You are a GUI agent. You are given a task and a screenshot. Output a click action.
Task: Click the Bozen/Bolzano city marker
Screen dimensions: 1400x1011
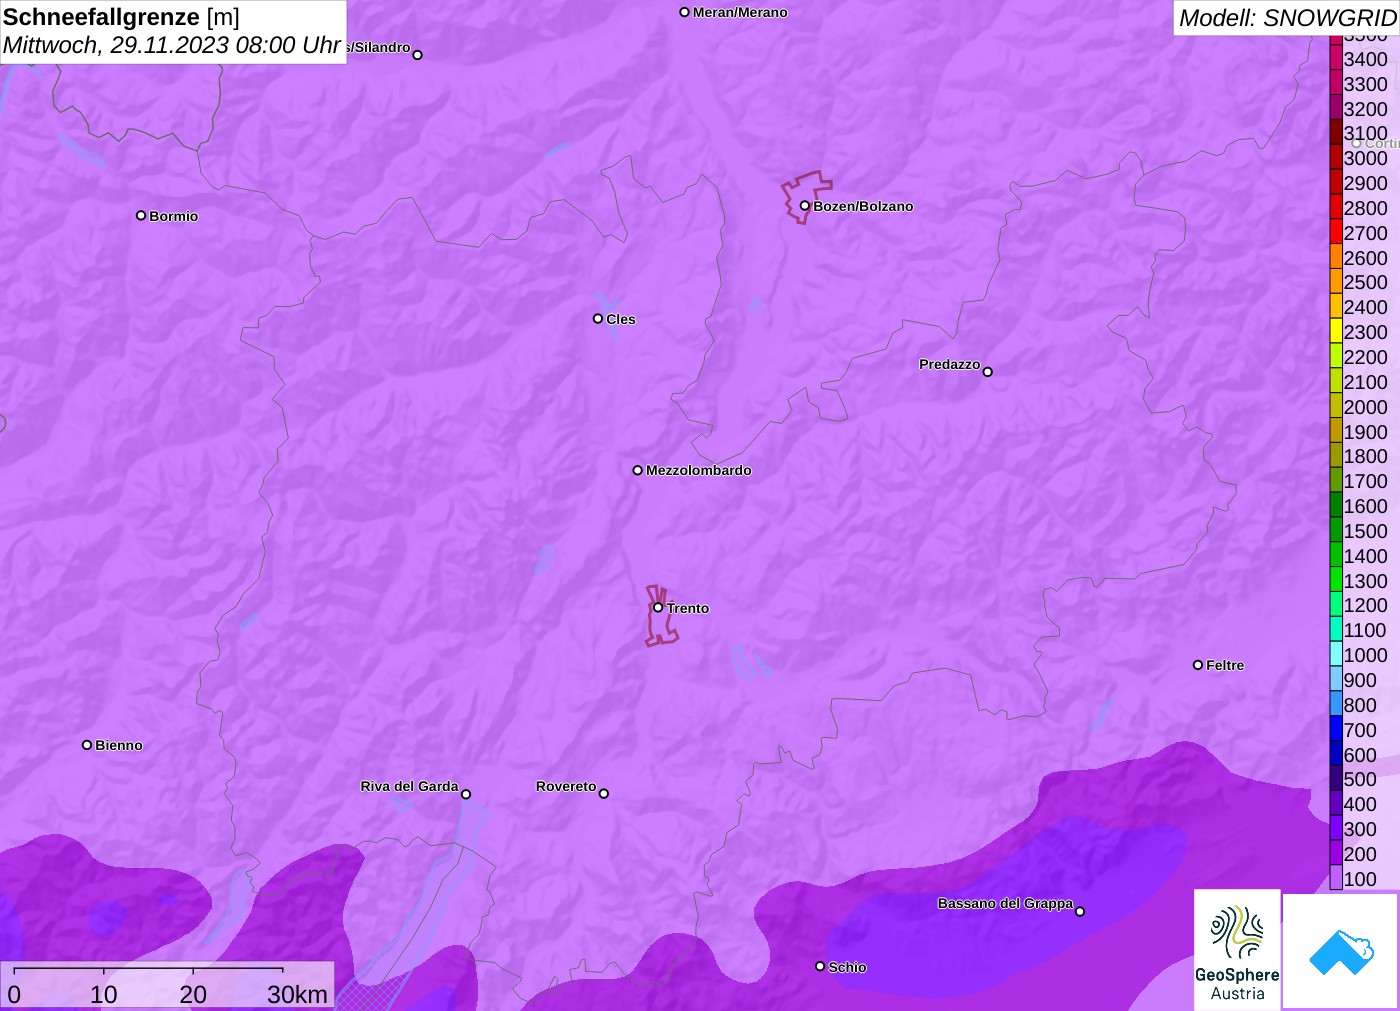coord(805,206)
